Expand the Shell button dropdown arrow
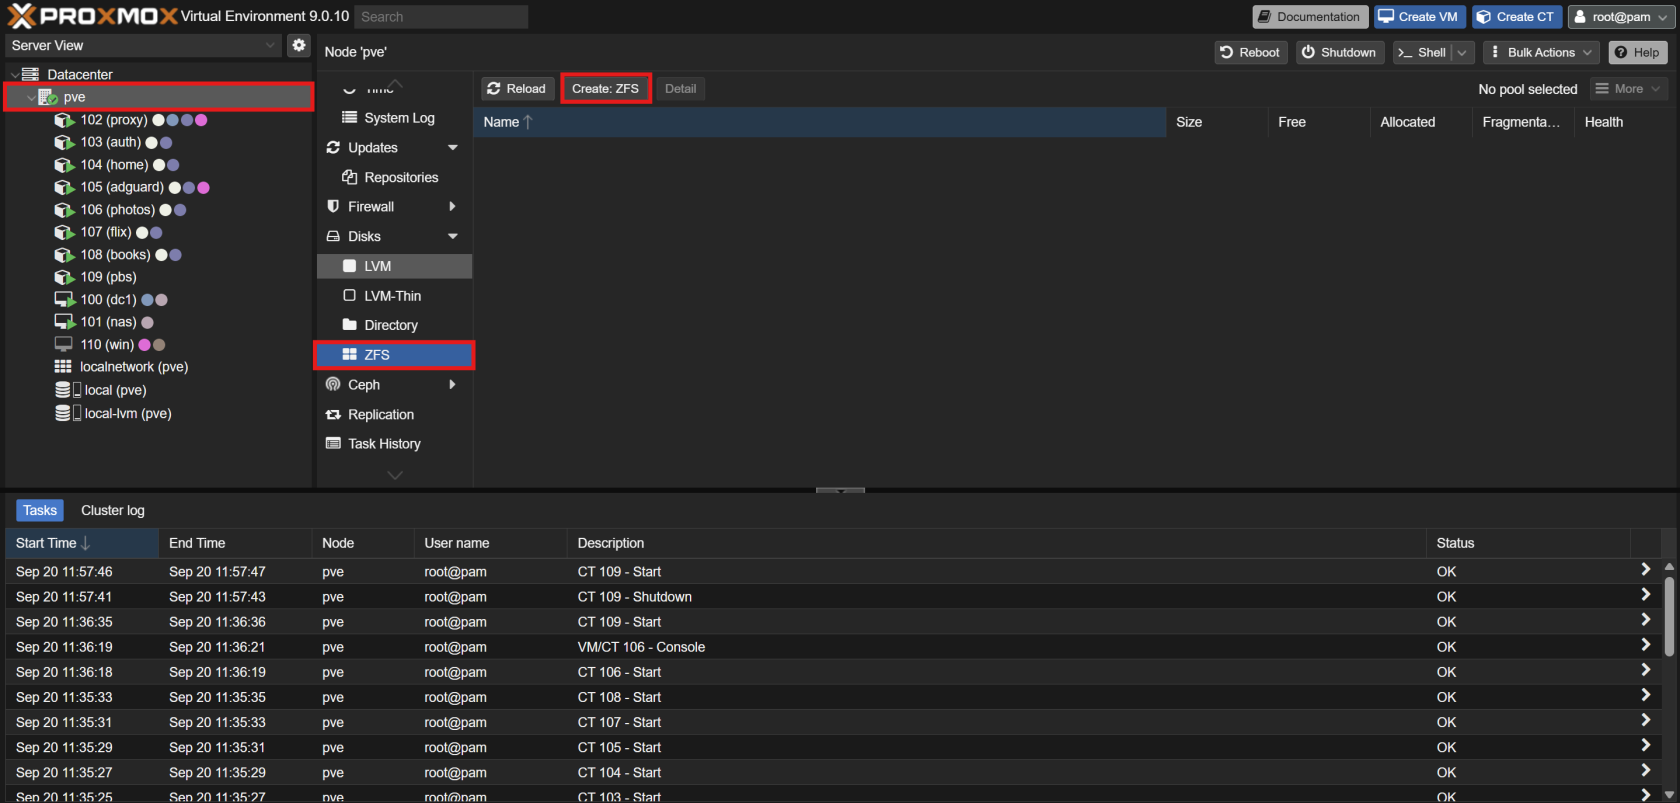Image resolution: width=1680 pixels, height=803 pixels. pyautogui.click(x=1462, y=53)
